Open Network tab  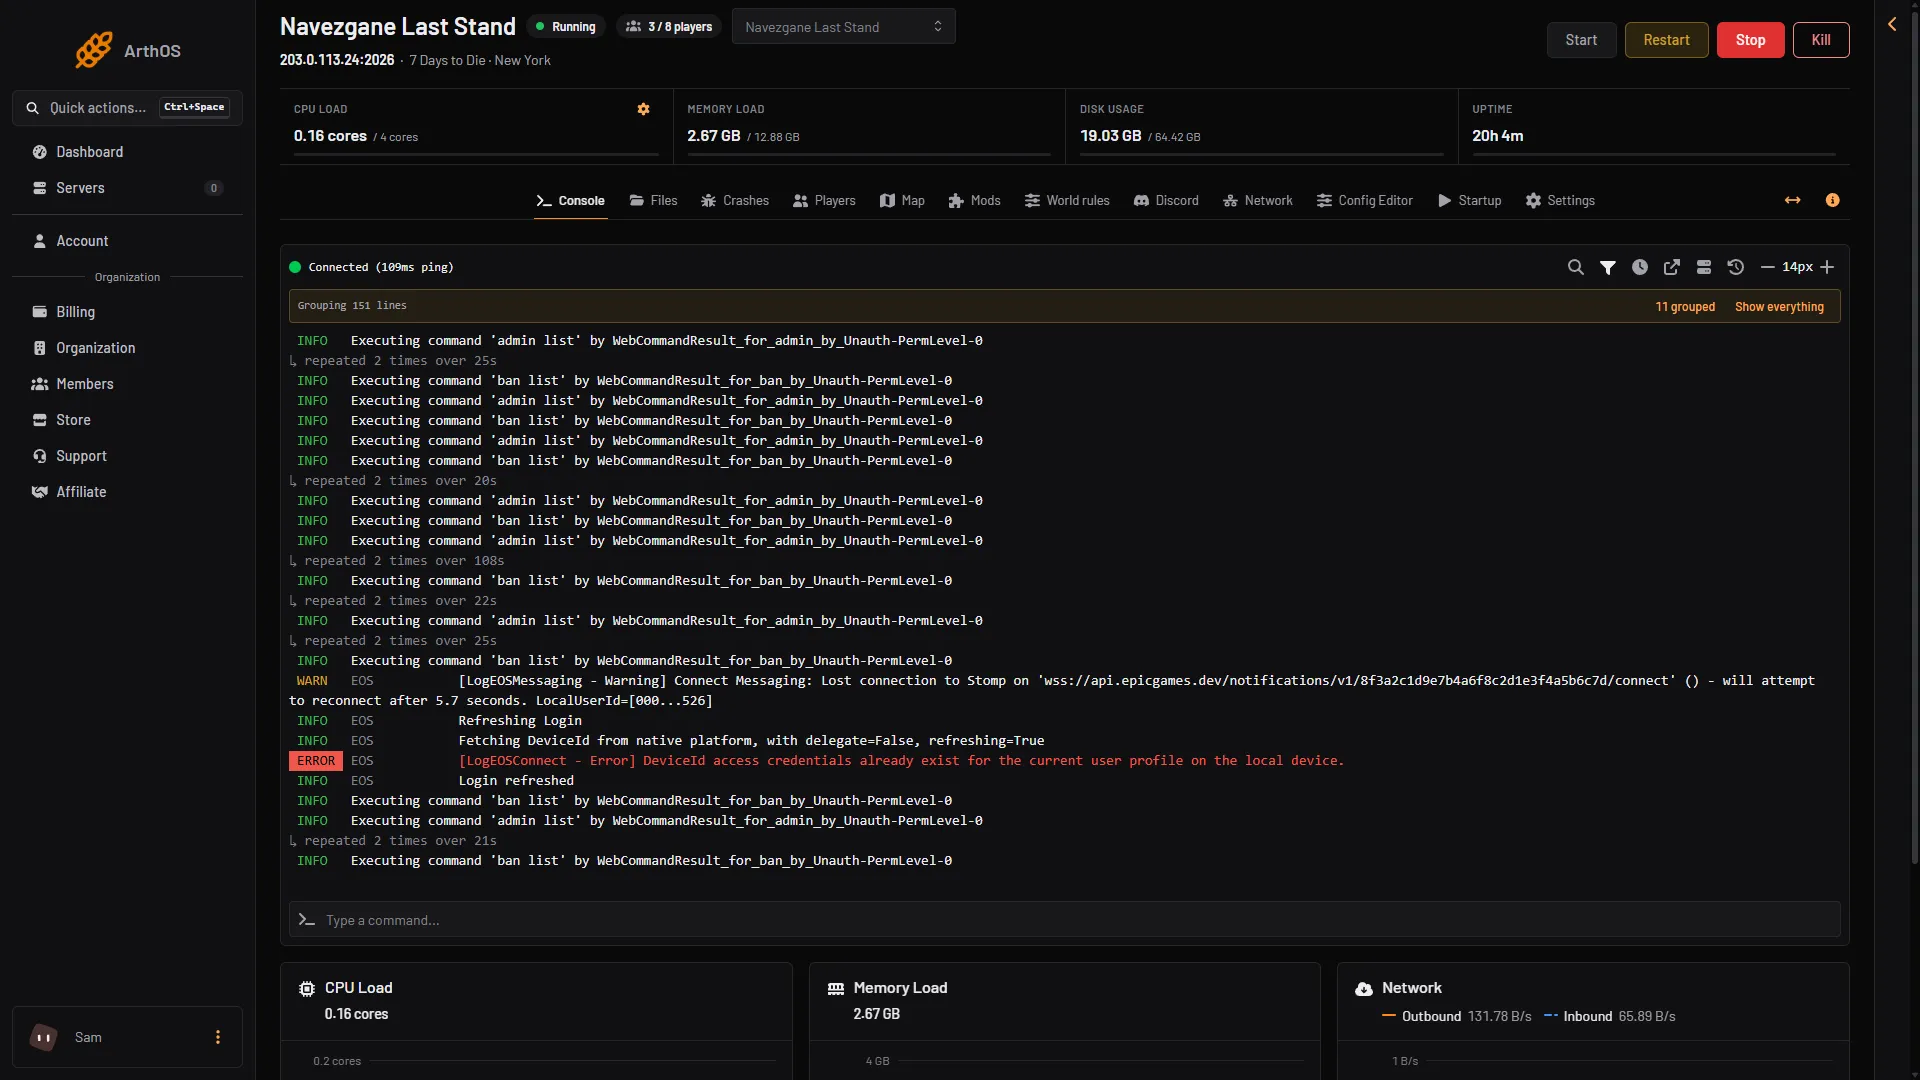coord(1258,201)
